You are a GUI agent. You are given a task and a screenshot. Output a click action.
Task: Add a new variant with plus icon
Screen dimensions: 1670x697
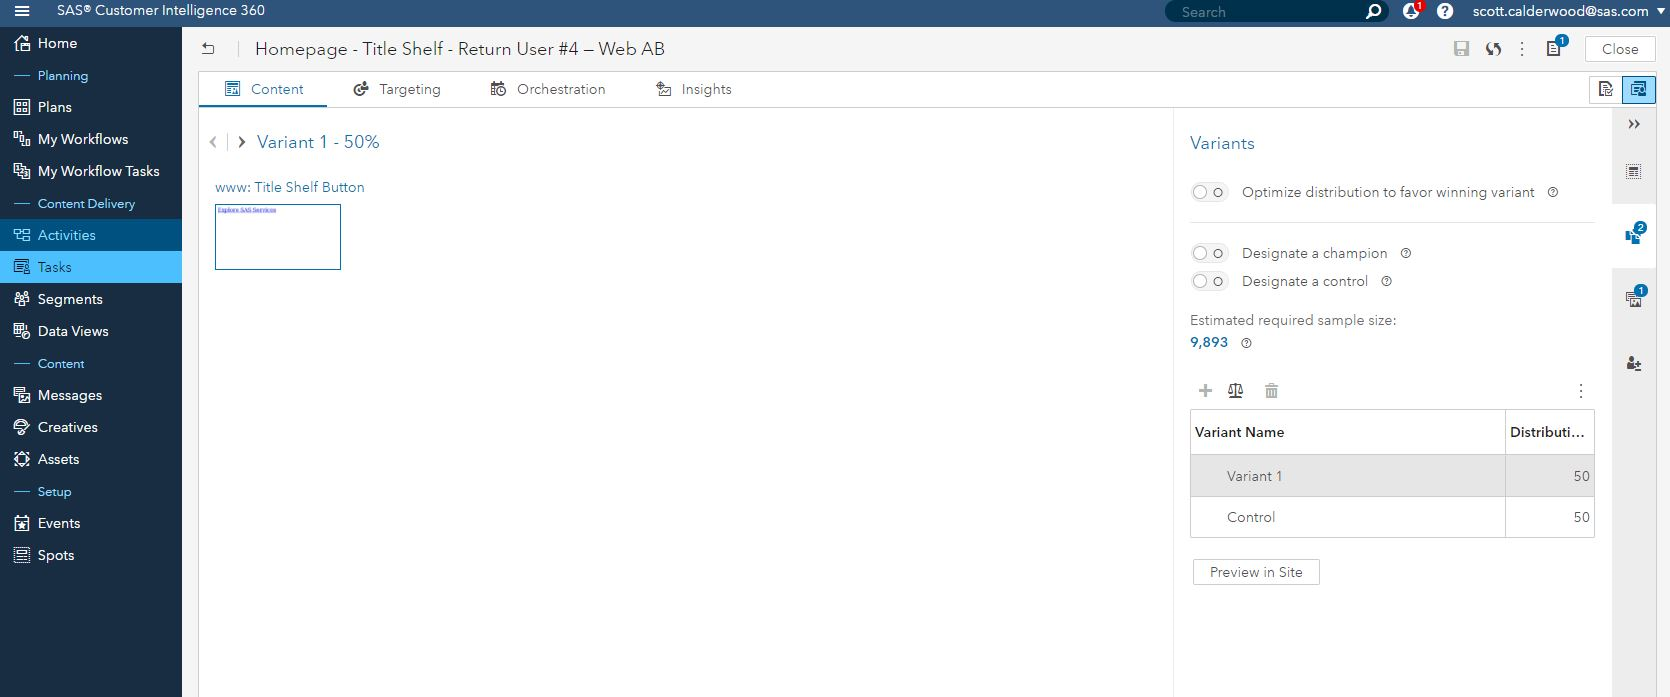coord(1205,391)
